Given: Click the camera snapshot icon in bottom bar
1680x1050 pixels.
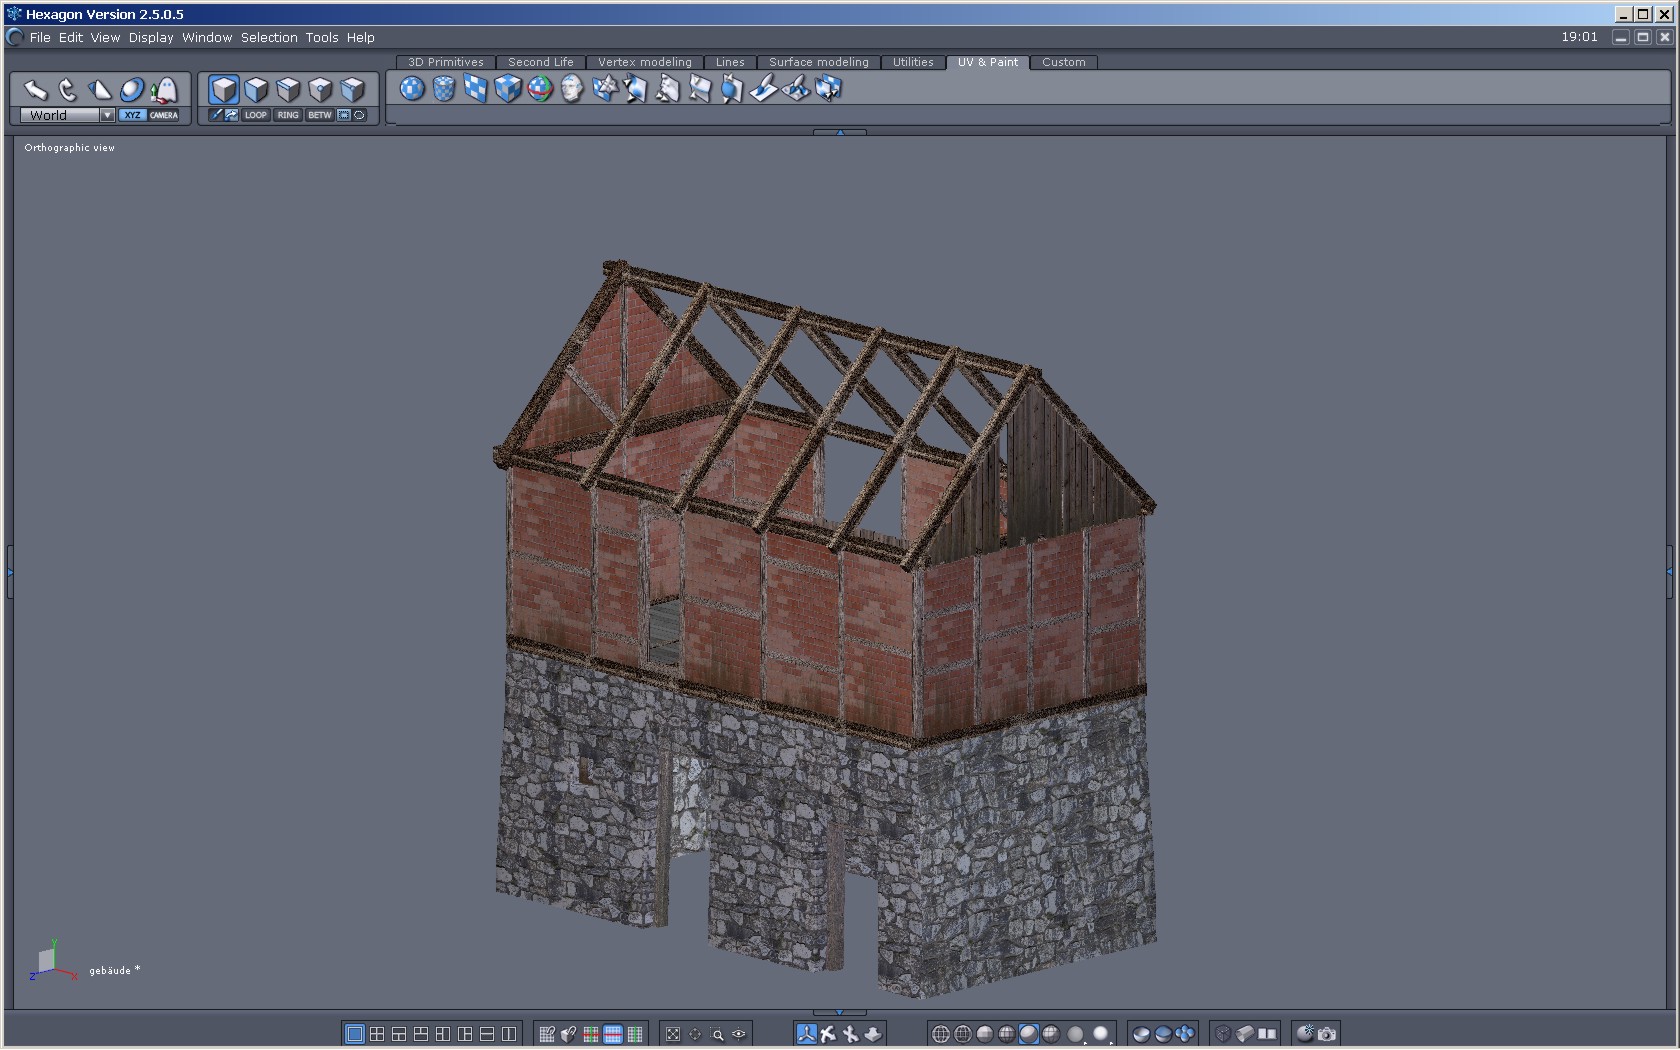Looking at the screenshot, I should (x=1327, y=1034).
